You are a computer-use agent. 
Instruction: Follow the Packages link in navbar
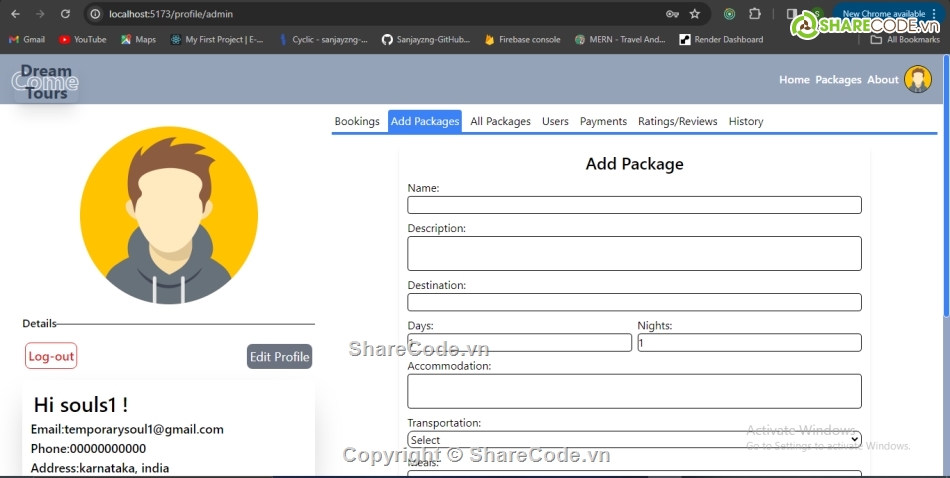838,80
